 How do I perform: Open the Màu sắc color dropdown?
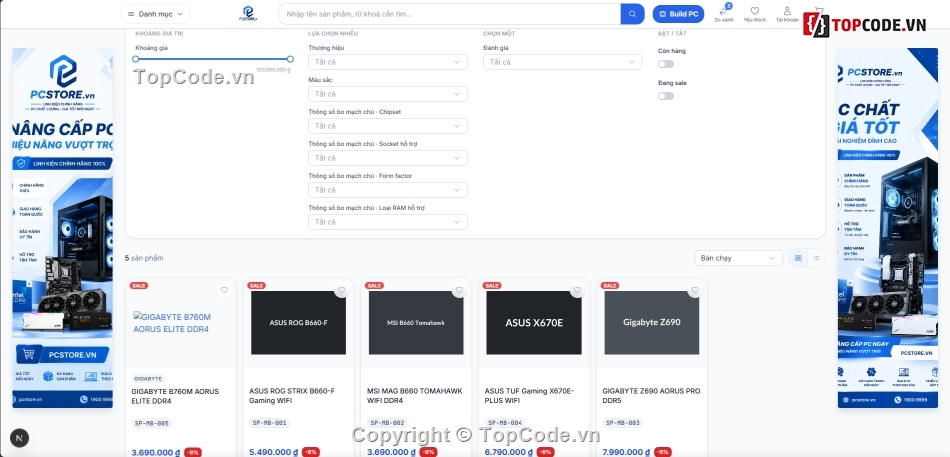[x=388, y=94]
